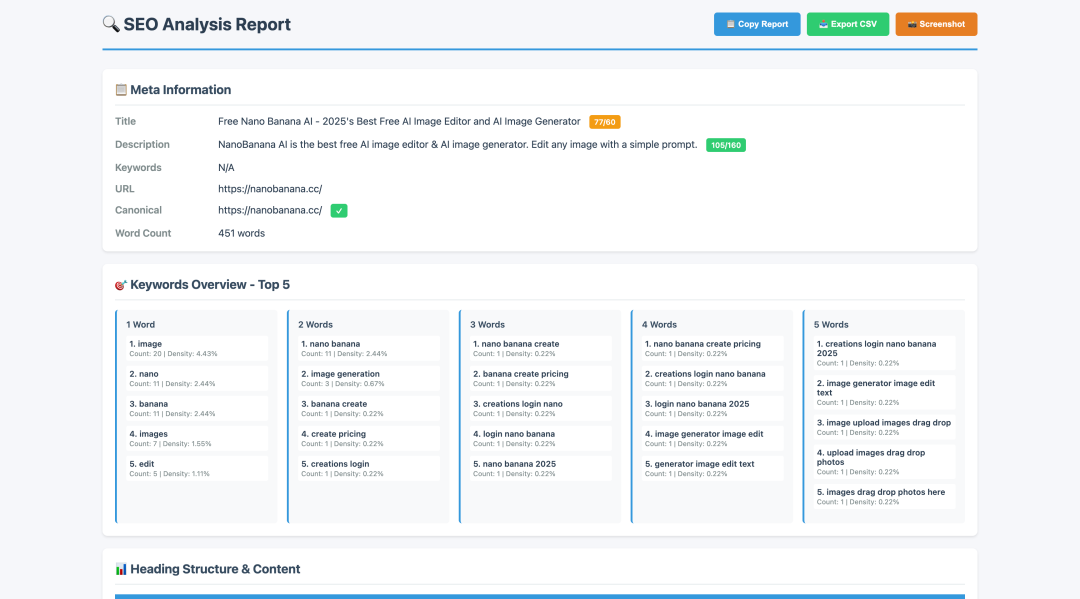Screen dimensions: 1080x599
Task: Select '1. nano banana create' in 3 Words
Action: coord(541,348)
